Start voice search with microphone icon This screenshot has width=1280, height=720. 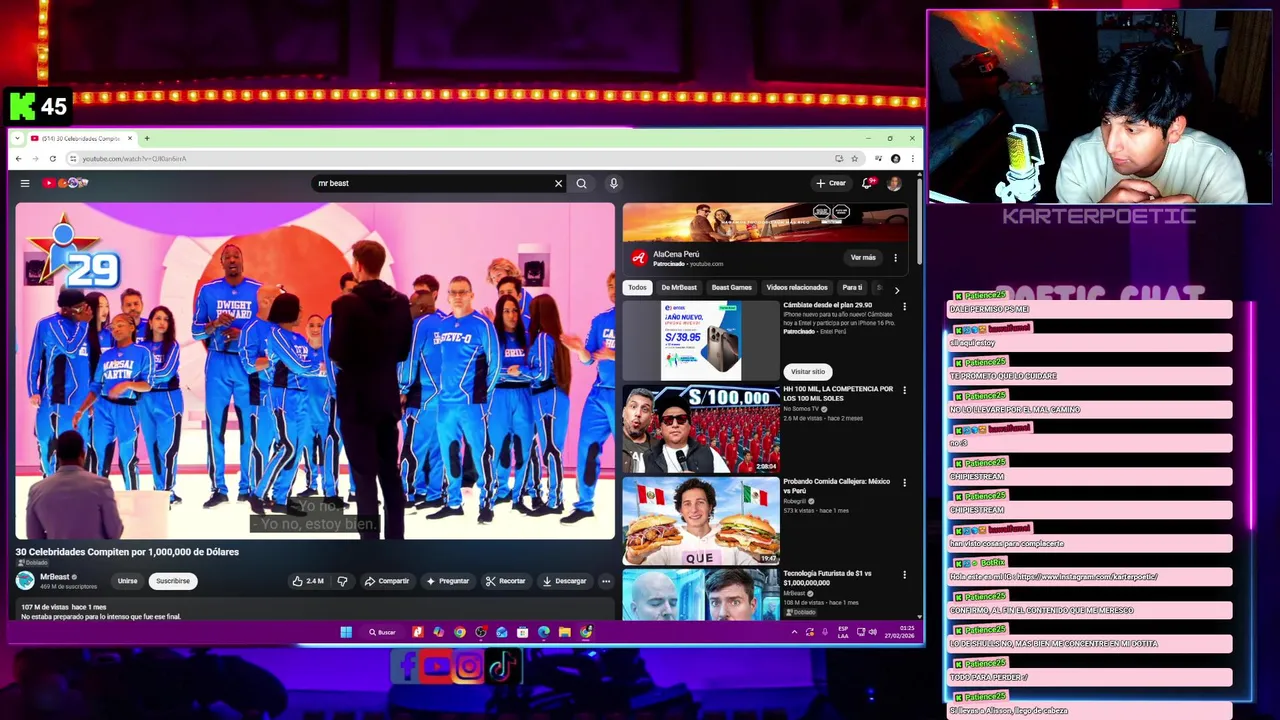[613, 183]
